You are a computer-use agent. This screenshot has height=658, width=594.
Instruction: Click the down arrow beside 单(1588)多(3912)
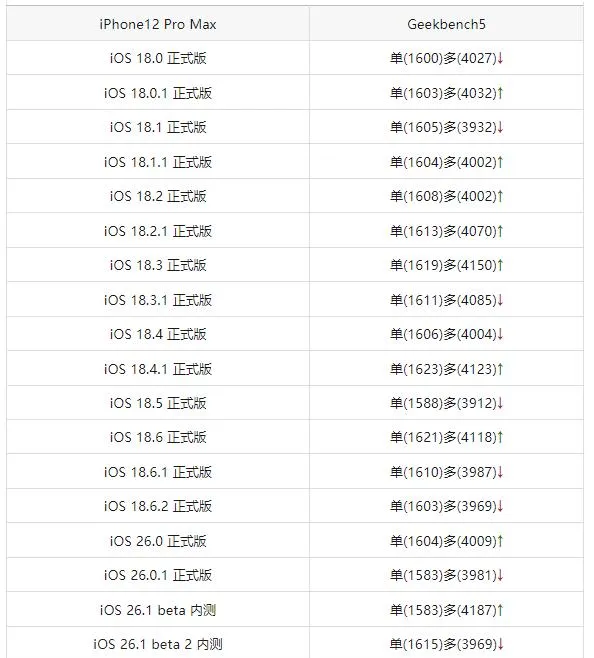click(500, 403)
